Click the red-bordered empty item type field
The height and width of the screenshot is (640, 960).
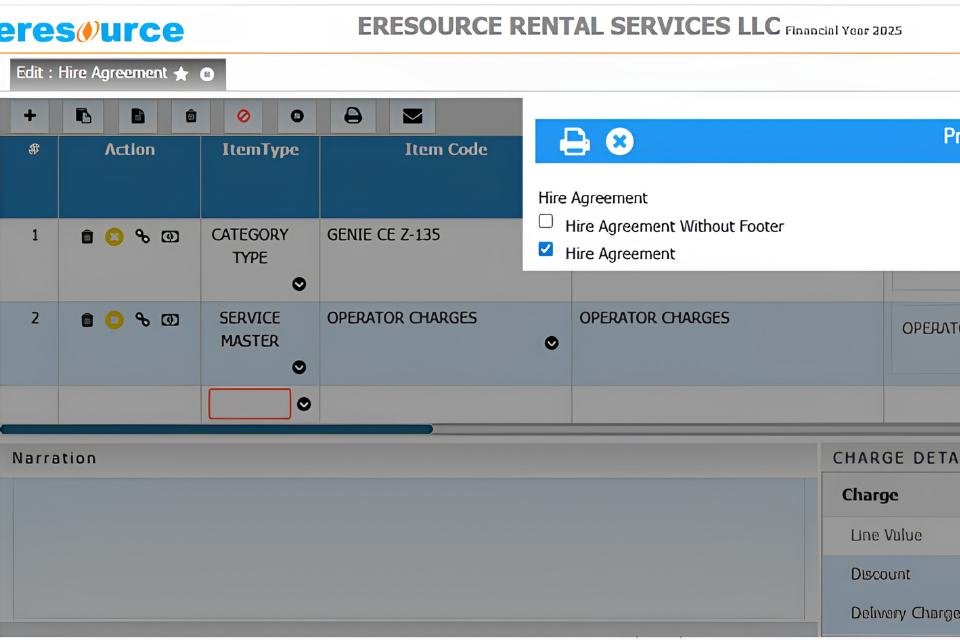250,404
